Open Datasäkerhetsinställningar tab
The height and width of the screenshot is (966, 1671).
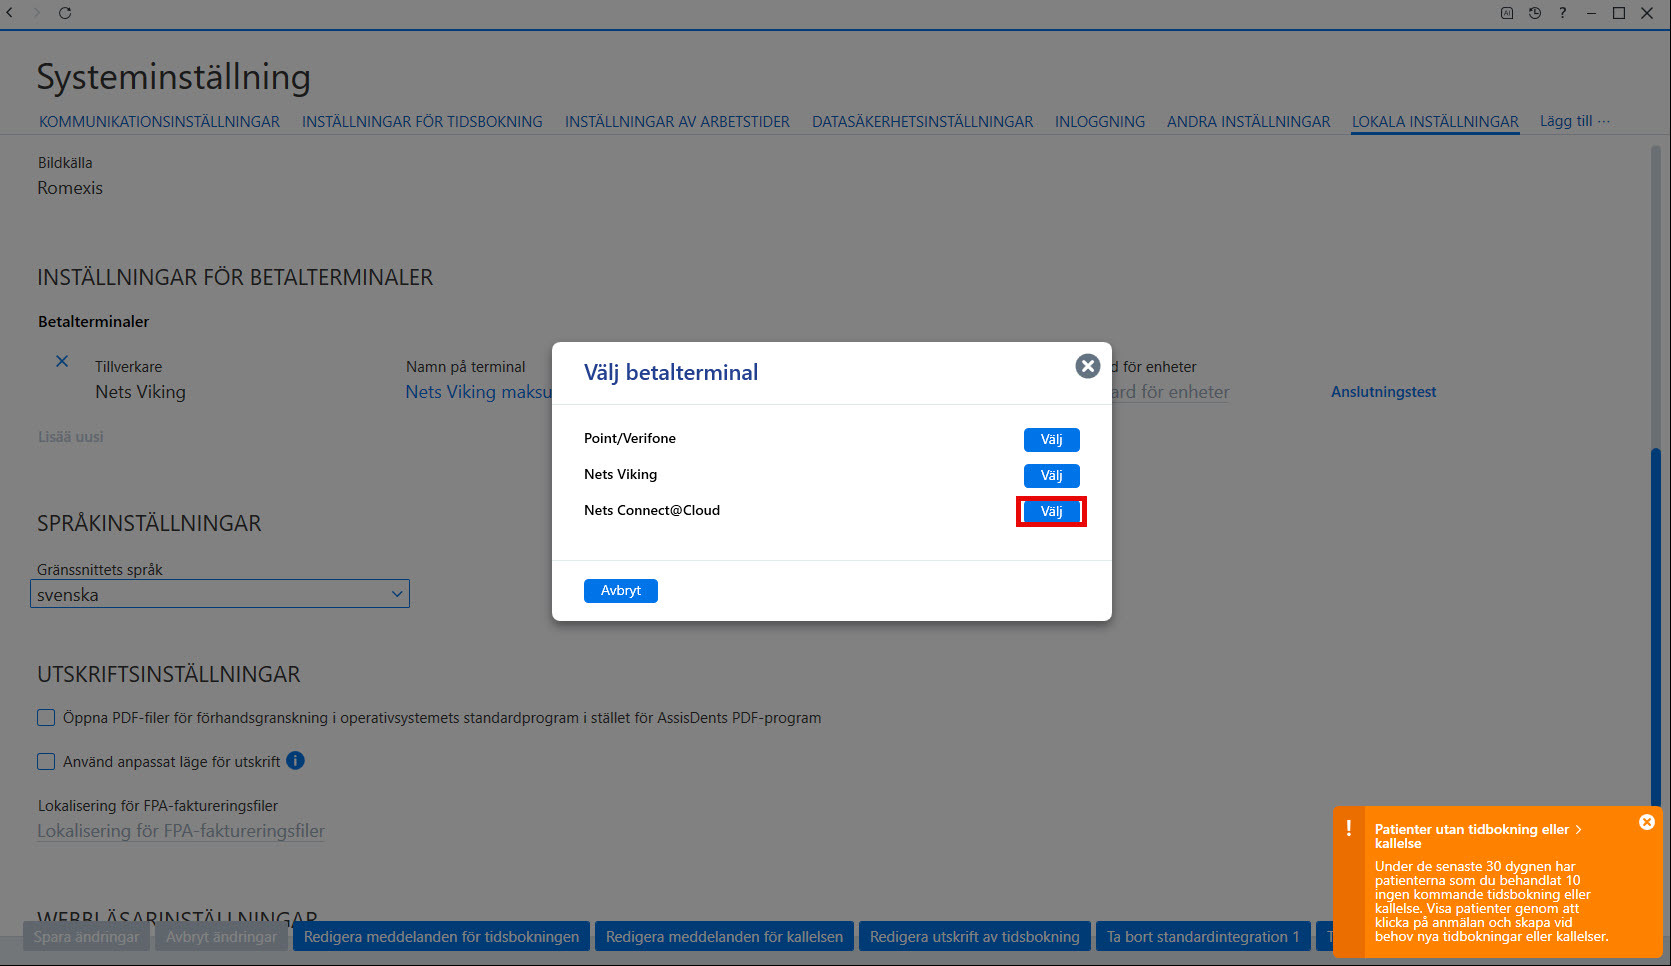(x=922, y=122)
